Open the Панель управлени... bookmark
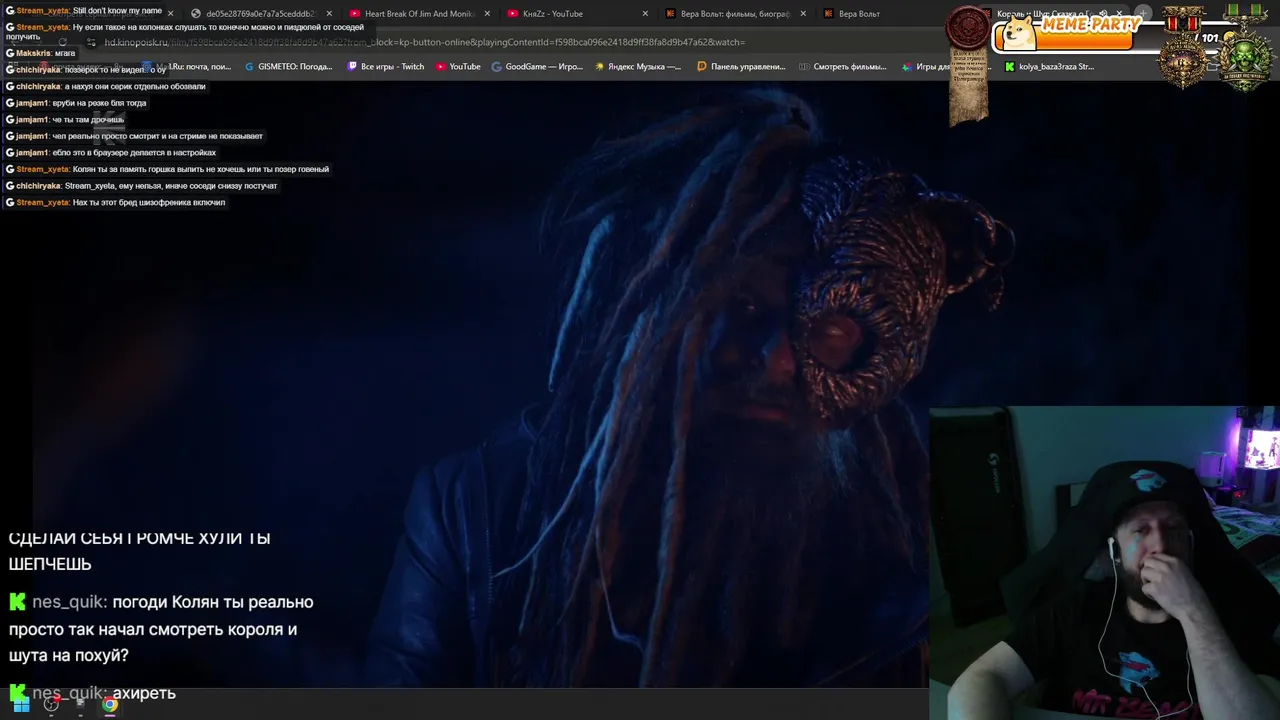The height and width of the screenshot is (720, 1280). pyautogui.click(x=741, y=67)
